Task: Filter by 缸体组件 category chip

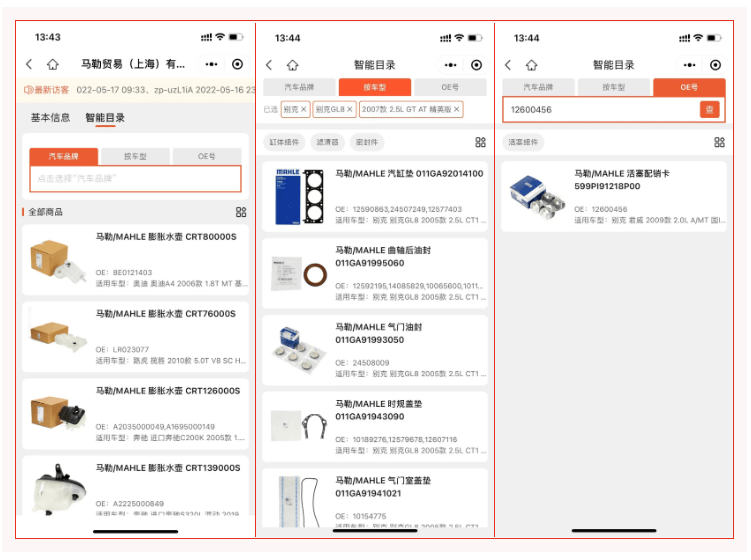Action: (284, 142)
